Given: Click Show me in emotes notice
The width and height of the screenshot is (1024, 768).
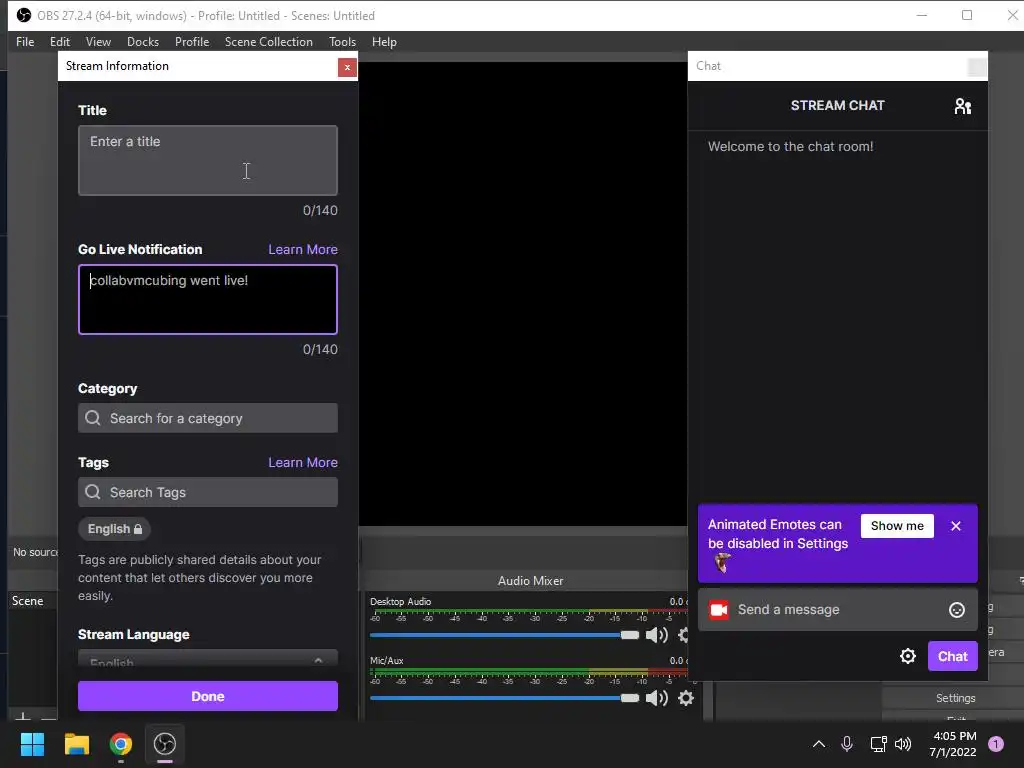Looking at the screenshot, I should click(897, 526).
